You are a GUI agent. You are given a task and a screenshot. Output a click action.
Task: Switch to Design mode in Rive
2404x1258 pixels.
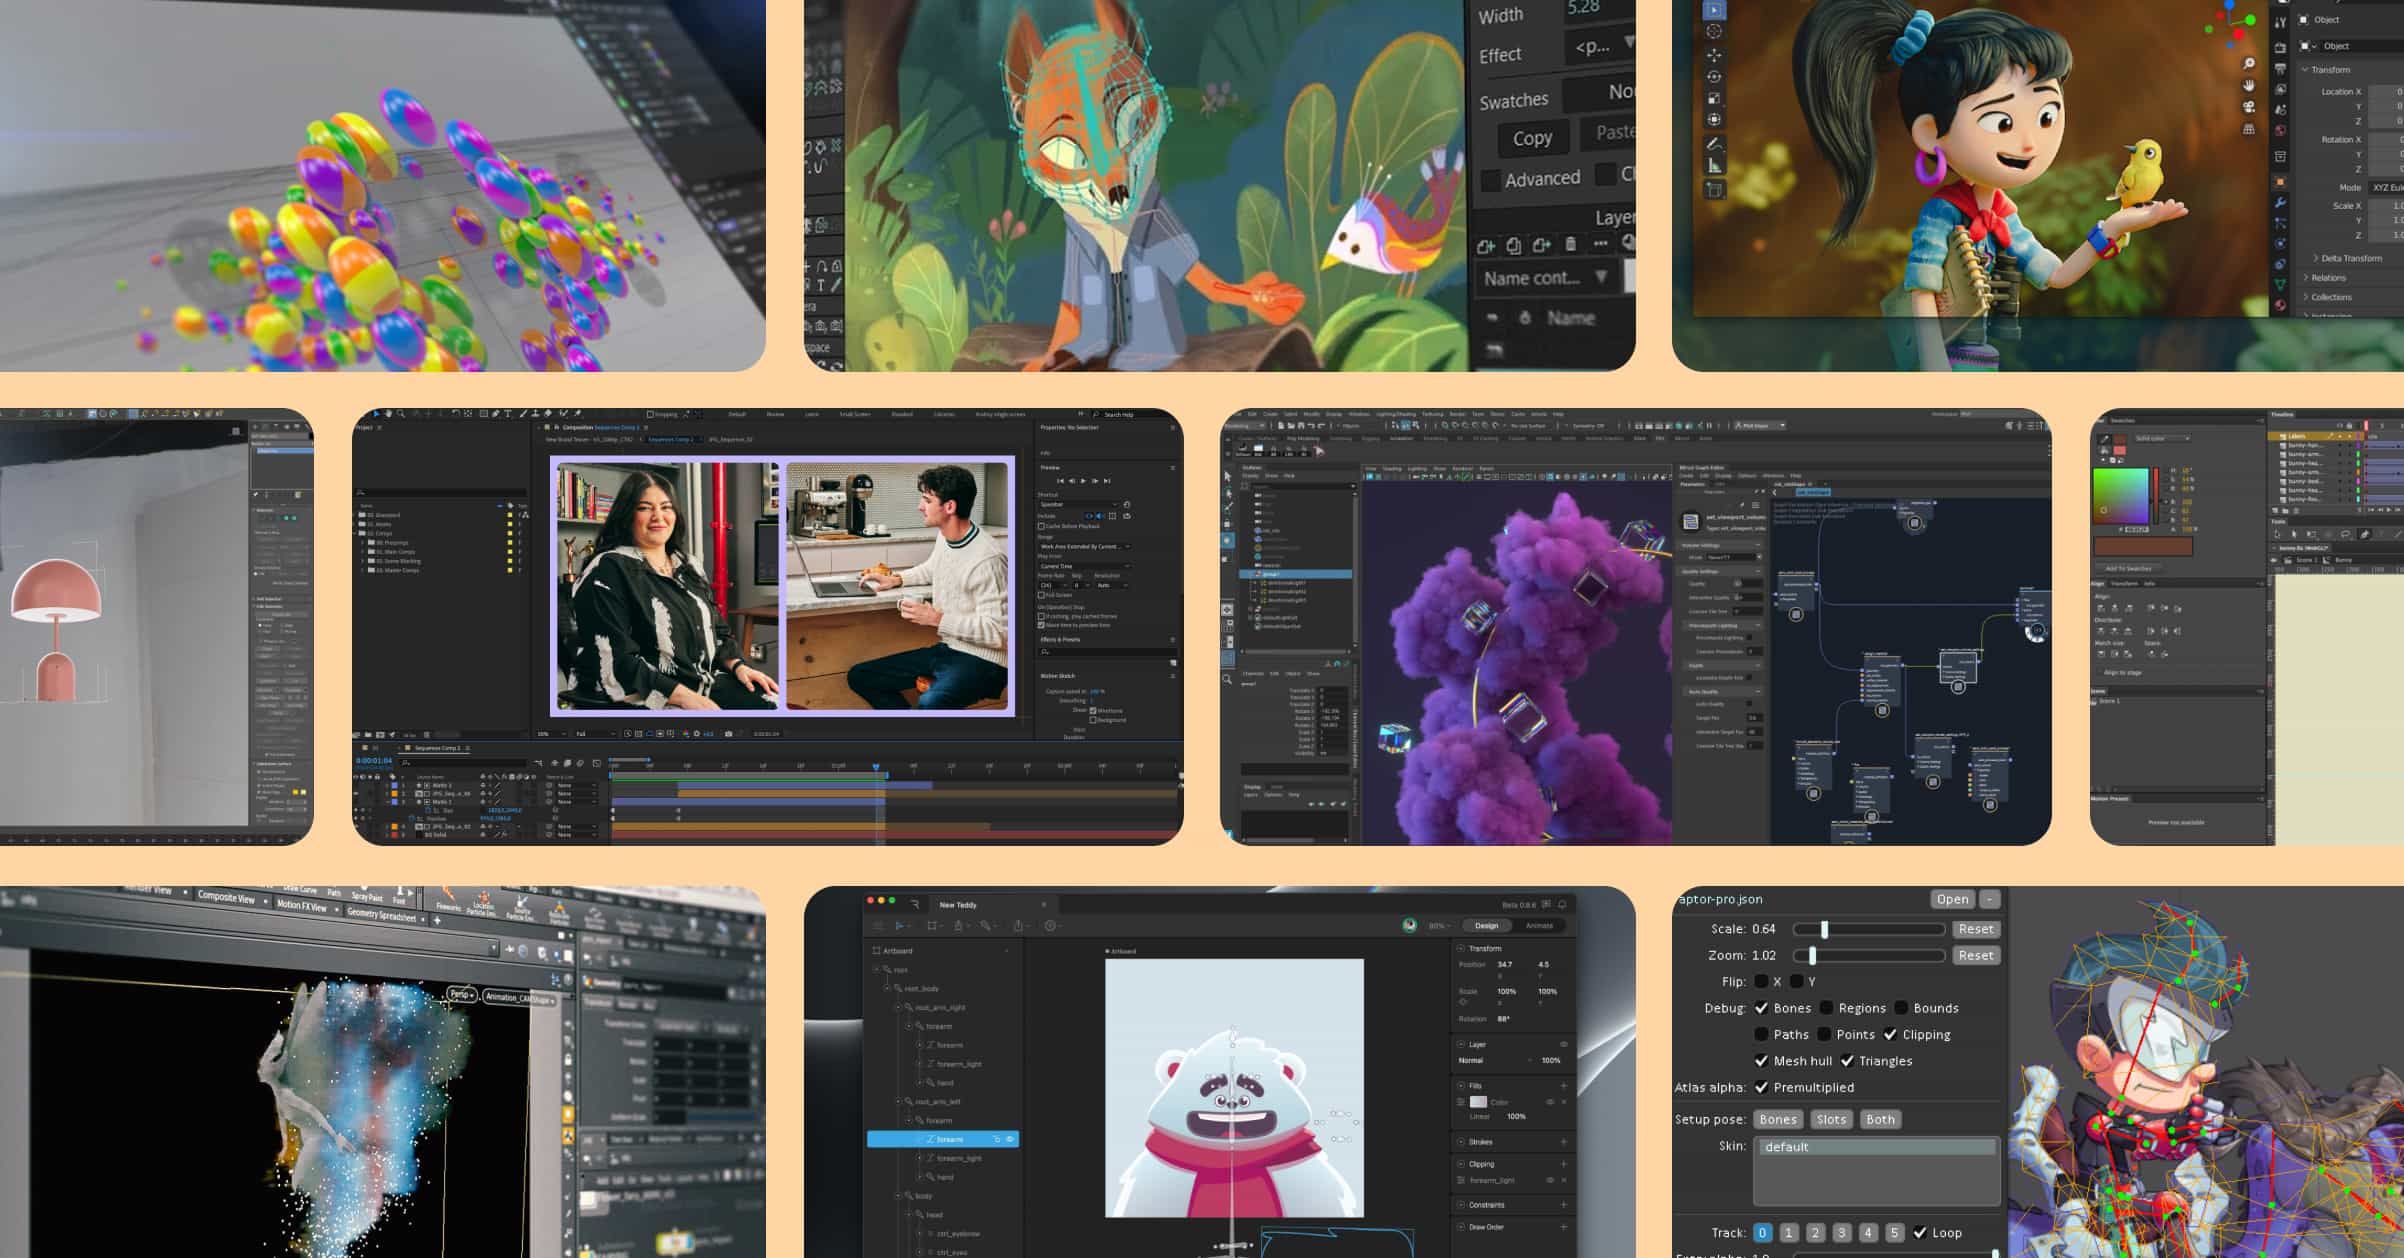(x=1487, y=925)
